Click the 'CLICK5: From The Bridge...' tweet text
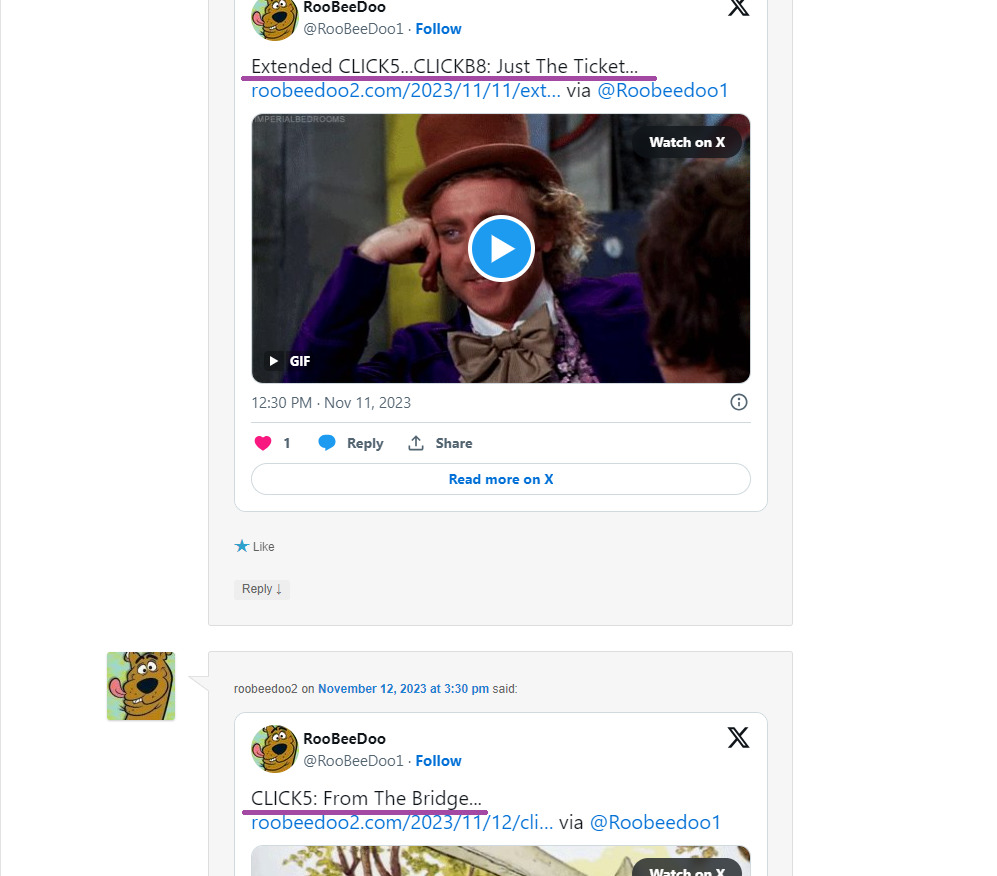Screen dimensions: 997x876 366,798
